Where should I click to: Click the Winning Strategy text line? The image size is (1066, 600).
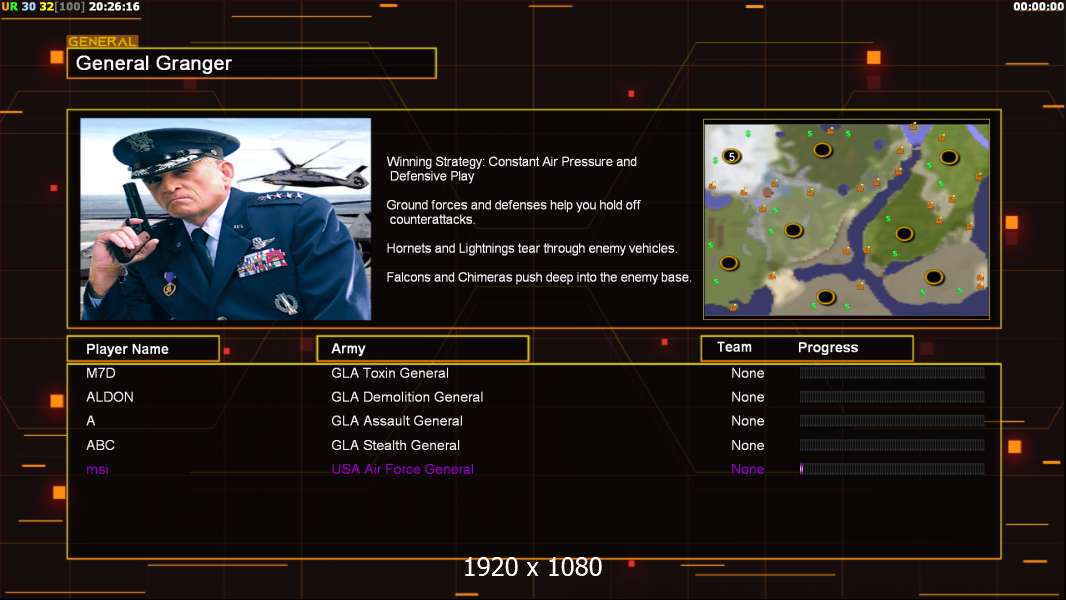[x=512, y=169]
